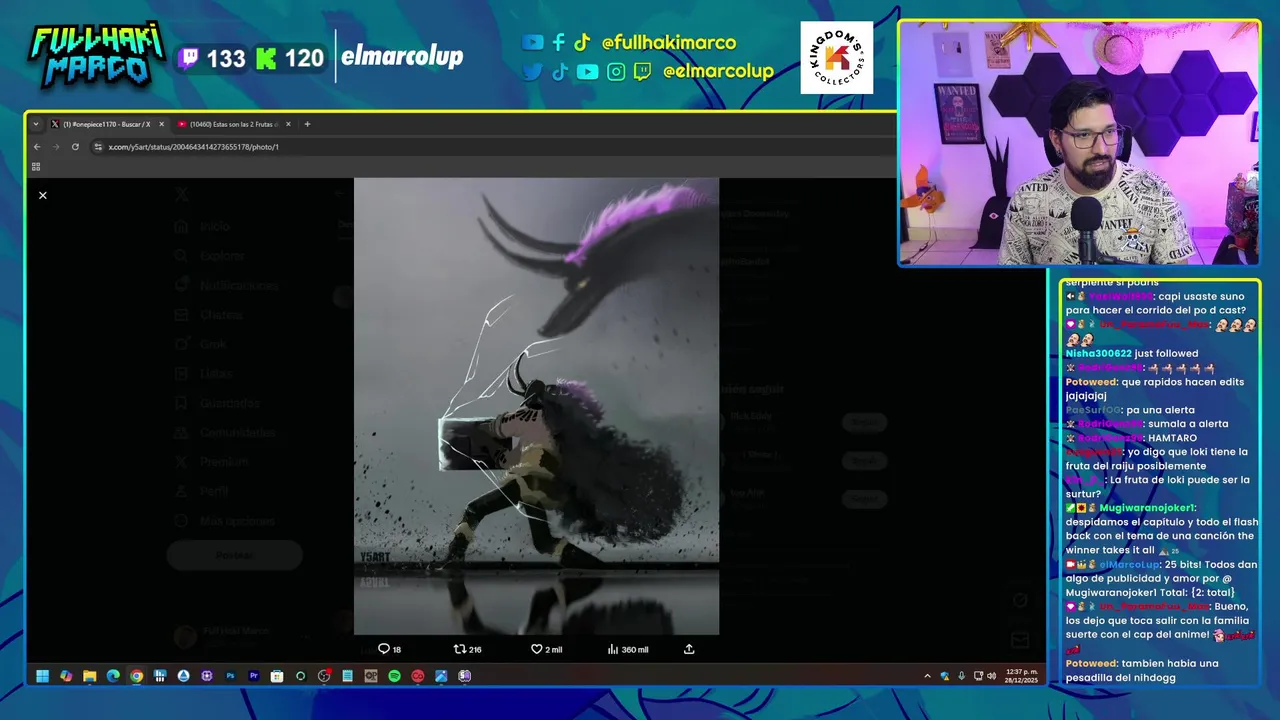Open a new browser tab with plus
This screenshot has height=720, width=1280.
pos(307,124)
